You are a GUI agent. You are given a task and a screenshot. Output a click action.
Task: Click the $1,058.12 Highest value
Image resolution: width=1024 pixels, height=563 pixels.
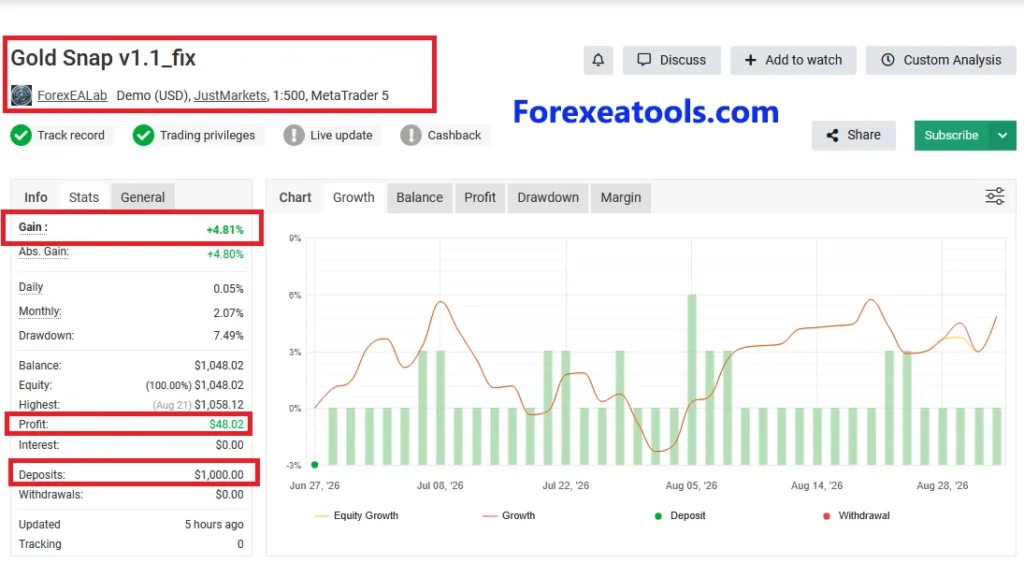(219, 405)
